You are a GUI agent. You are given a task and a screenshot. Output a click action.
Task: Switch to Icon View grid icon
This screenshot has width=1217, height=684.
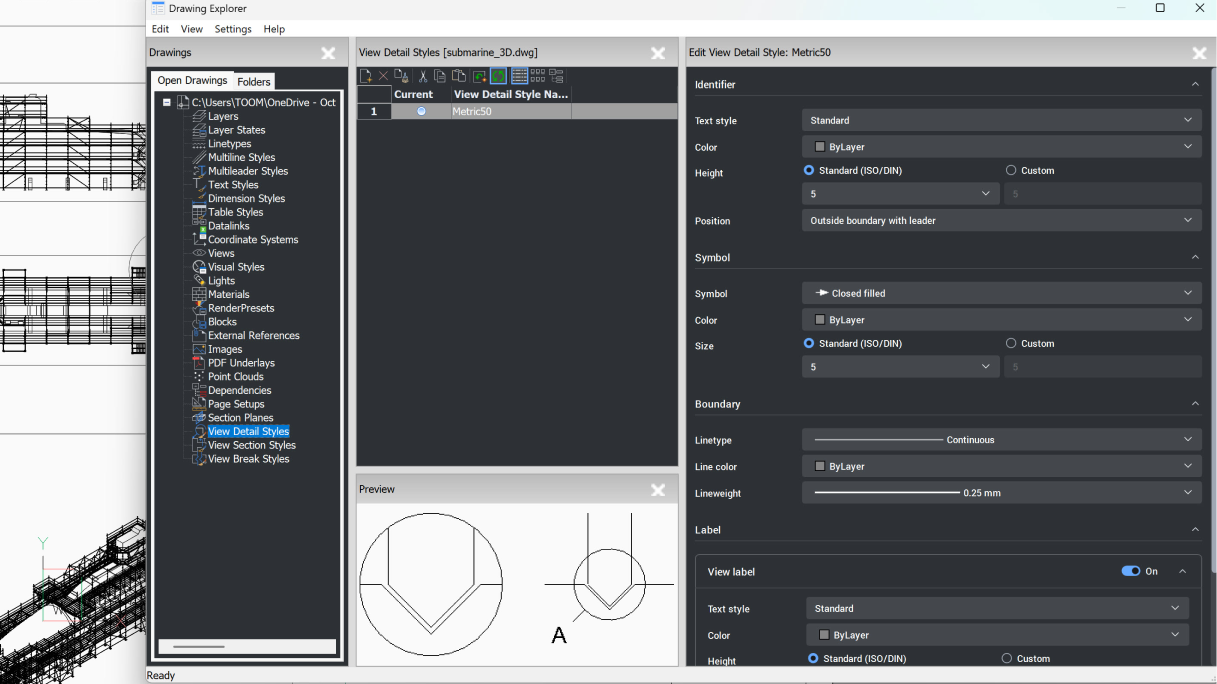pos(538,76)
